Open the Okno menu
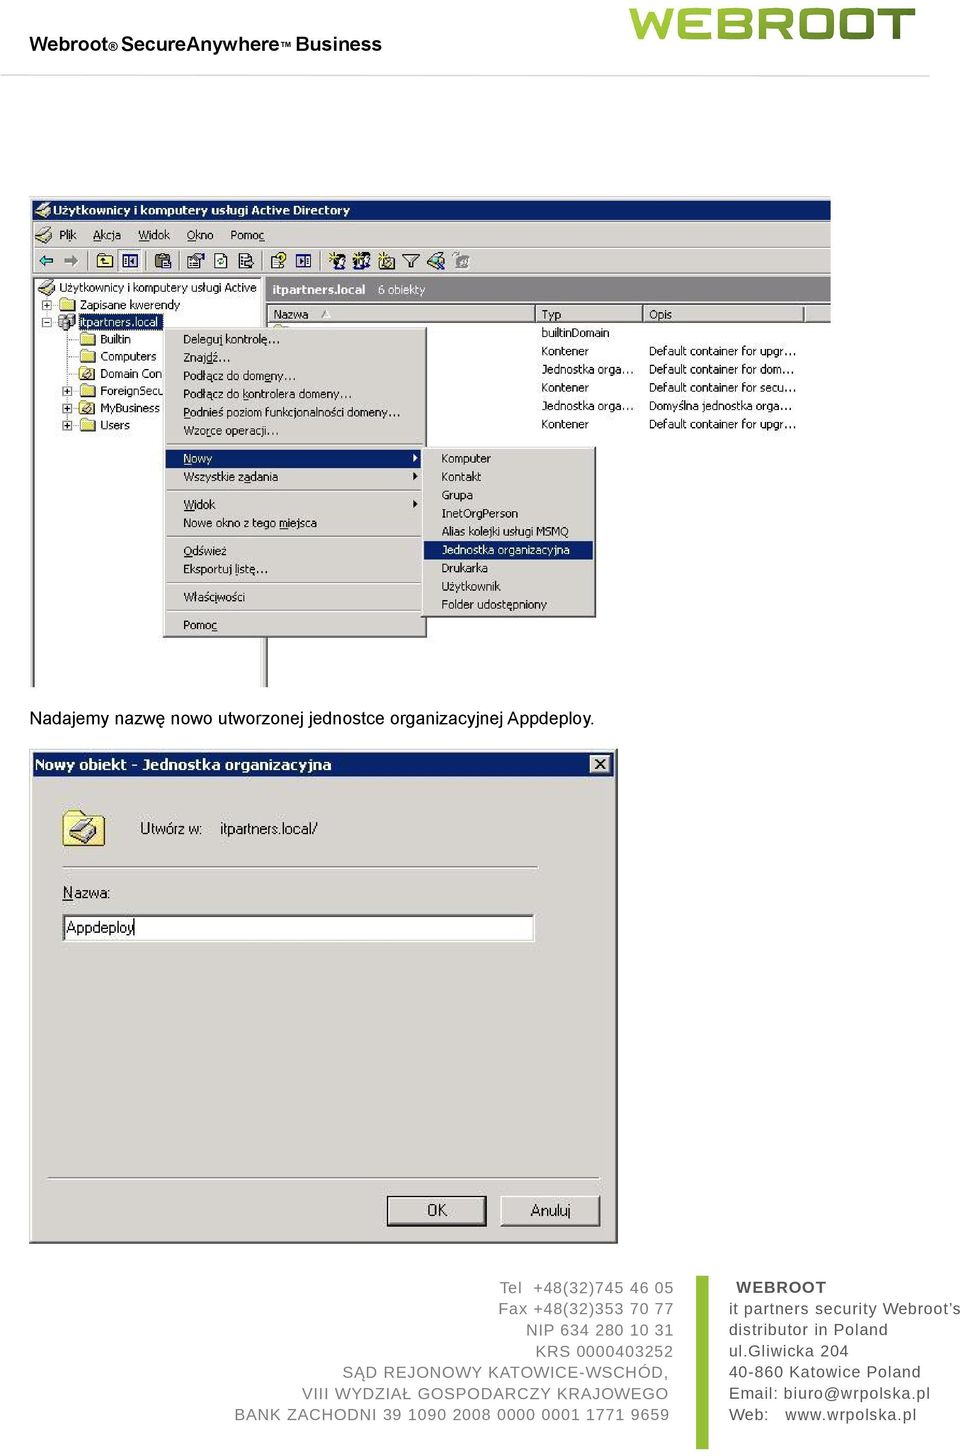The height and width of the screenshot is (1456, 960). 200,235
